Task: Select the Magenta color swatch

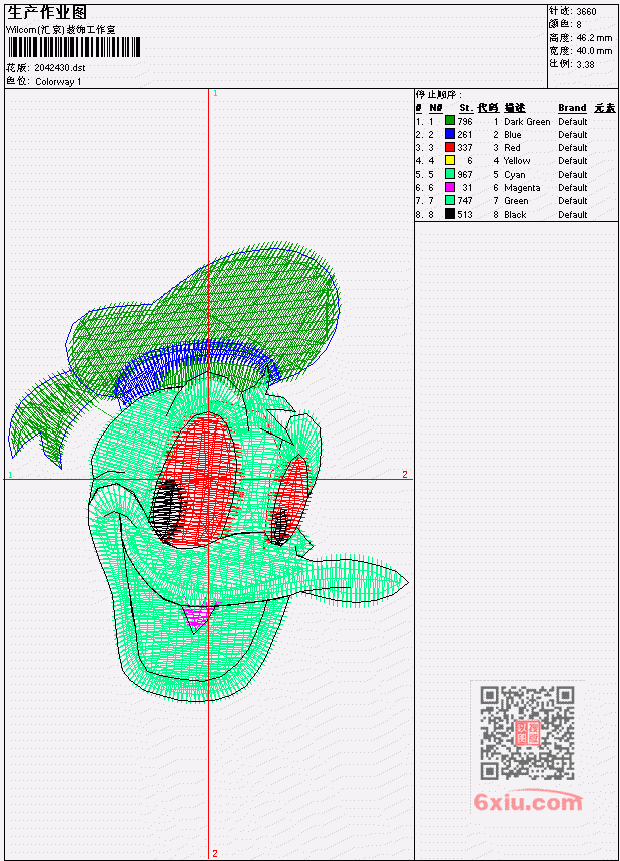Action: (x=450, y=188)
